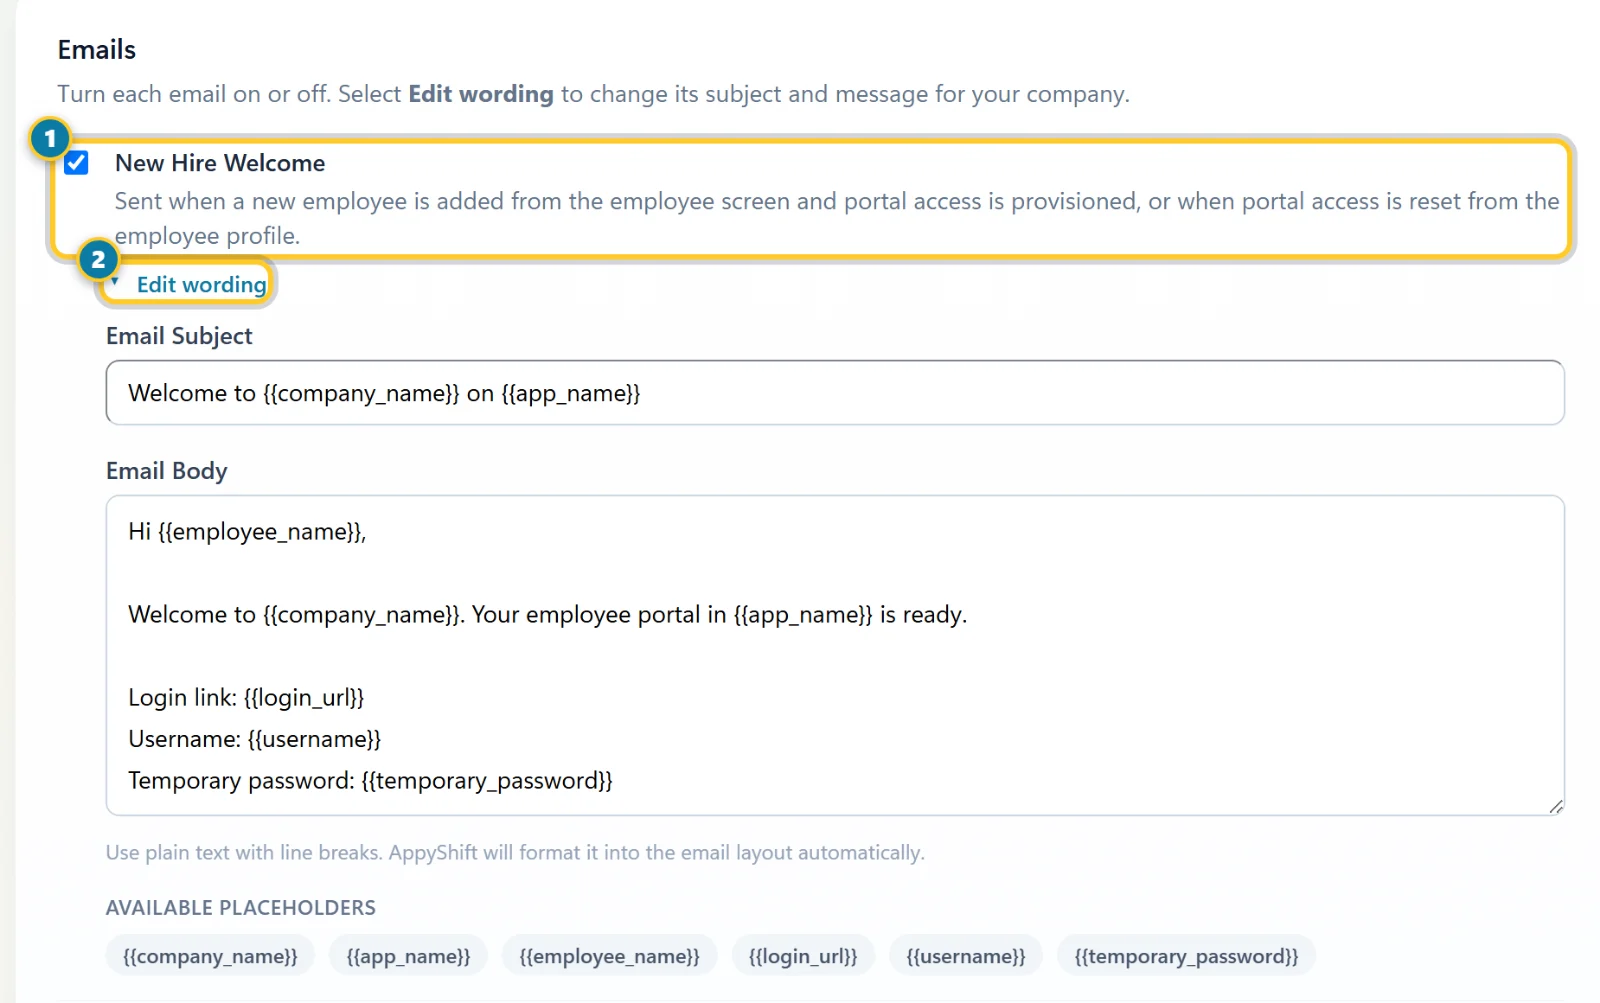The width and height of the screenshot is (1600, 1003).
Task: Click the AVAILABLE PLACEHOLDERS heading
Action: tap(241, 908)
